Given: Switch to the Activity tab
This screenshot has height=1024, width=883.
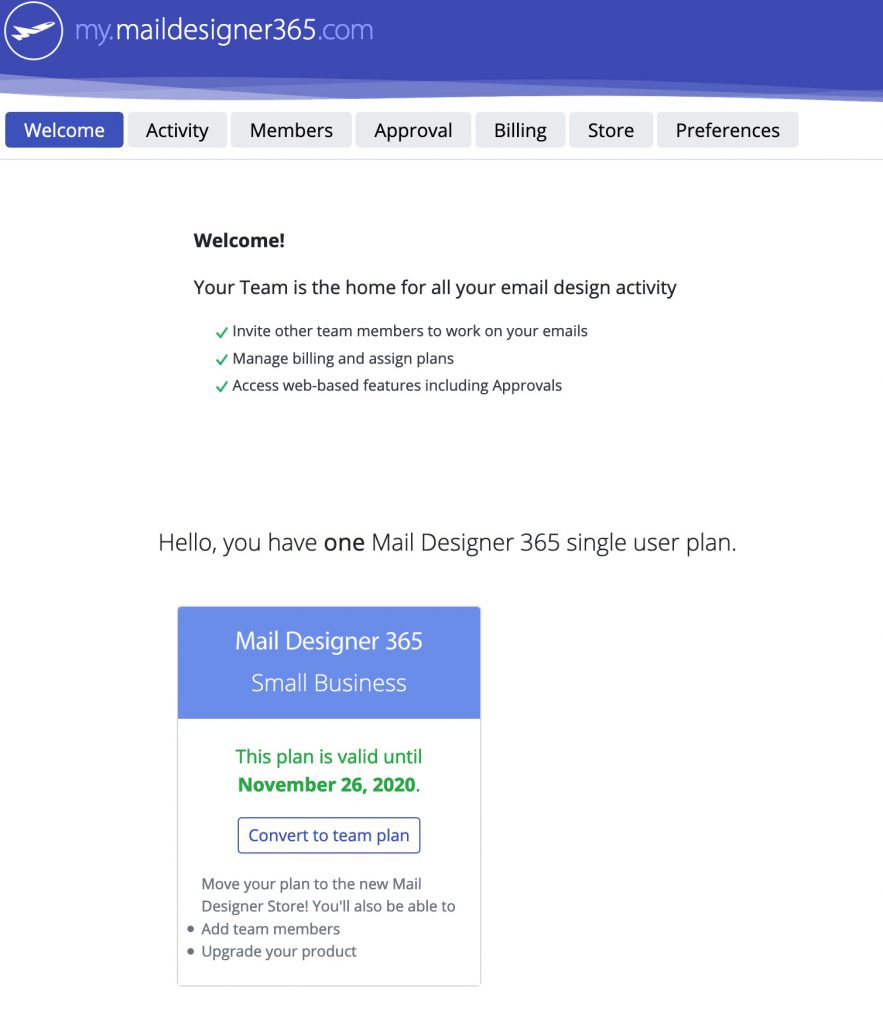Looking at the screenshot, I should point(177,130).
